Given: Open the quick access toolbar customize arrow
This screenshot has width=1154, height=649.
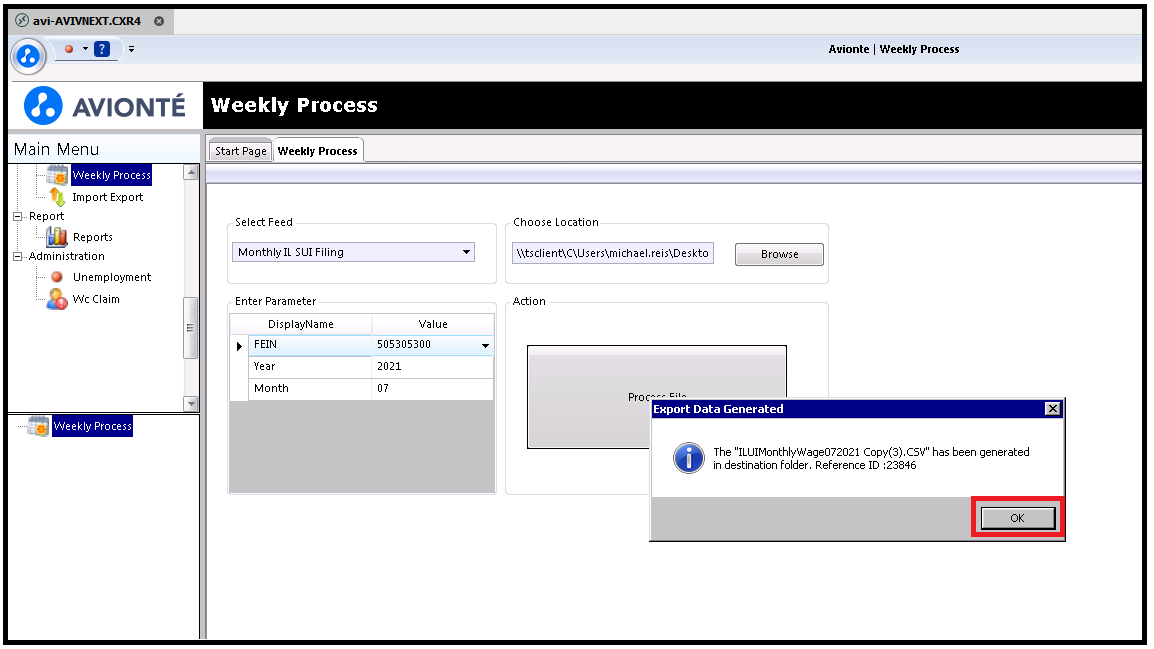Looking at the screenshot, I should 131,49.
